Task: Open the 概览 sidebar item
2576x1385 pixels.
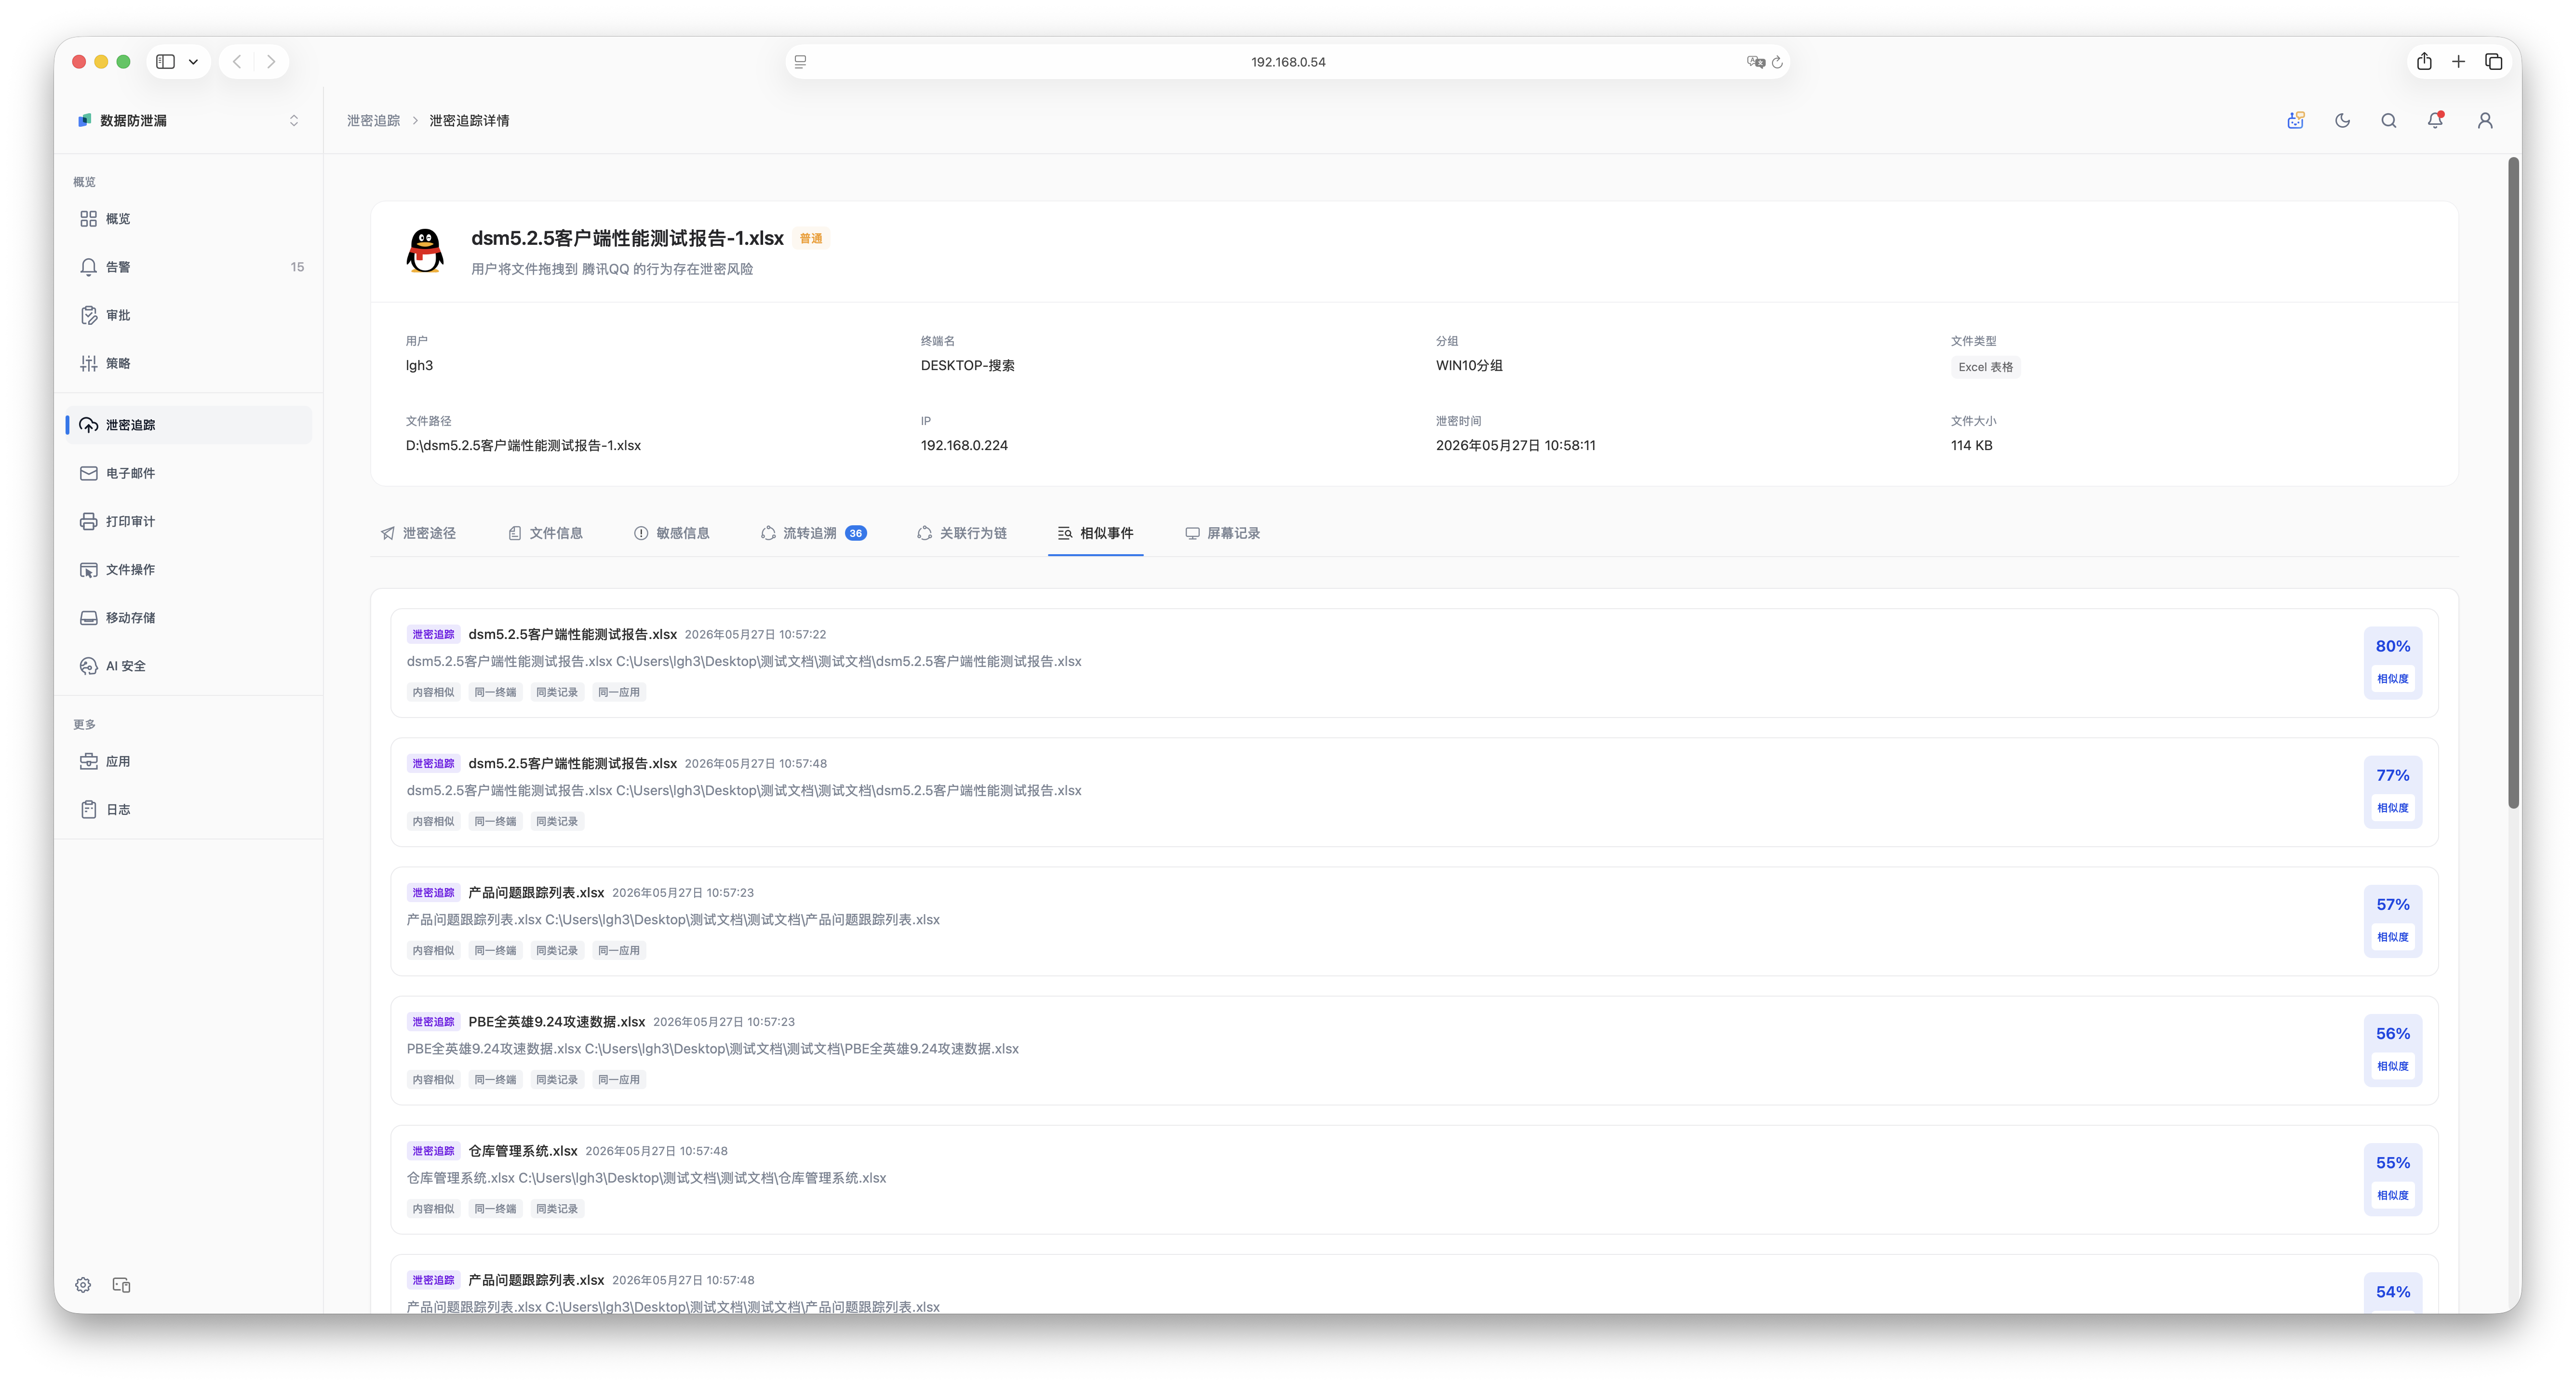Action: coord(188,218)
